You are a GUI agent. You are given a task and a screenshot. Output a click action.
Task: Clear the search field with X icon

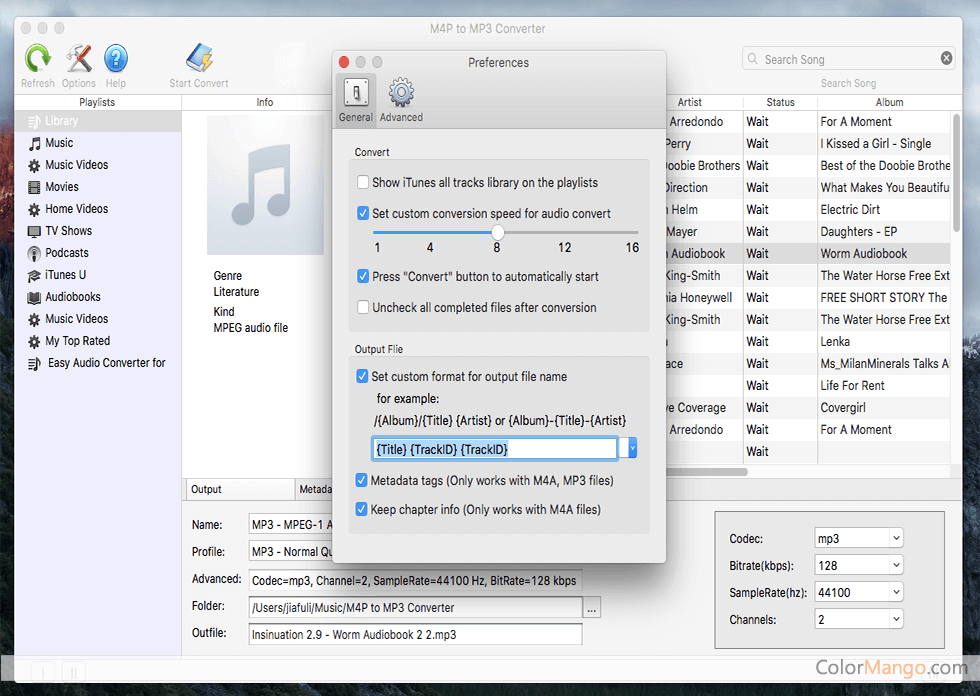[946, 59]
